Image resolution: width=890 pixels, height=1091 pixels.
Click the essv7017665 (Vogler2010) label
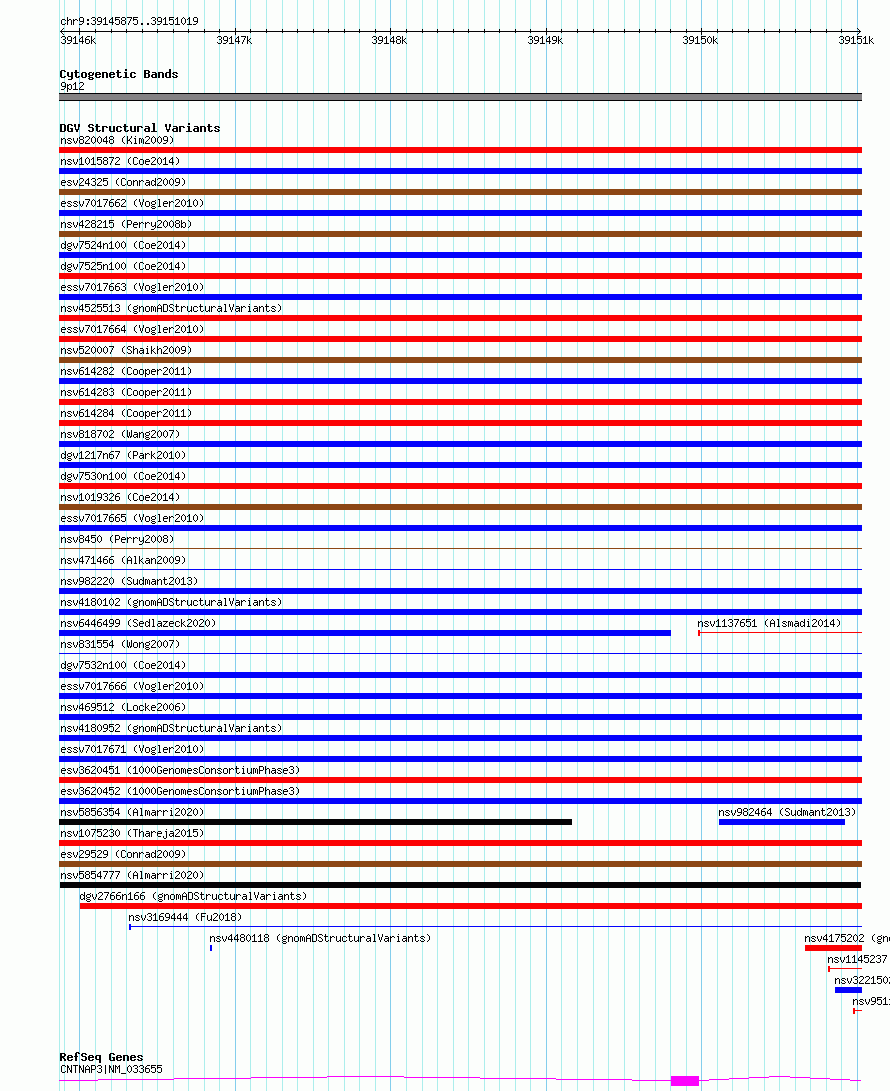[132, 518]
